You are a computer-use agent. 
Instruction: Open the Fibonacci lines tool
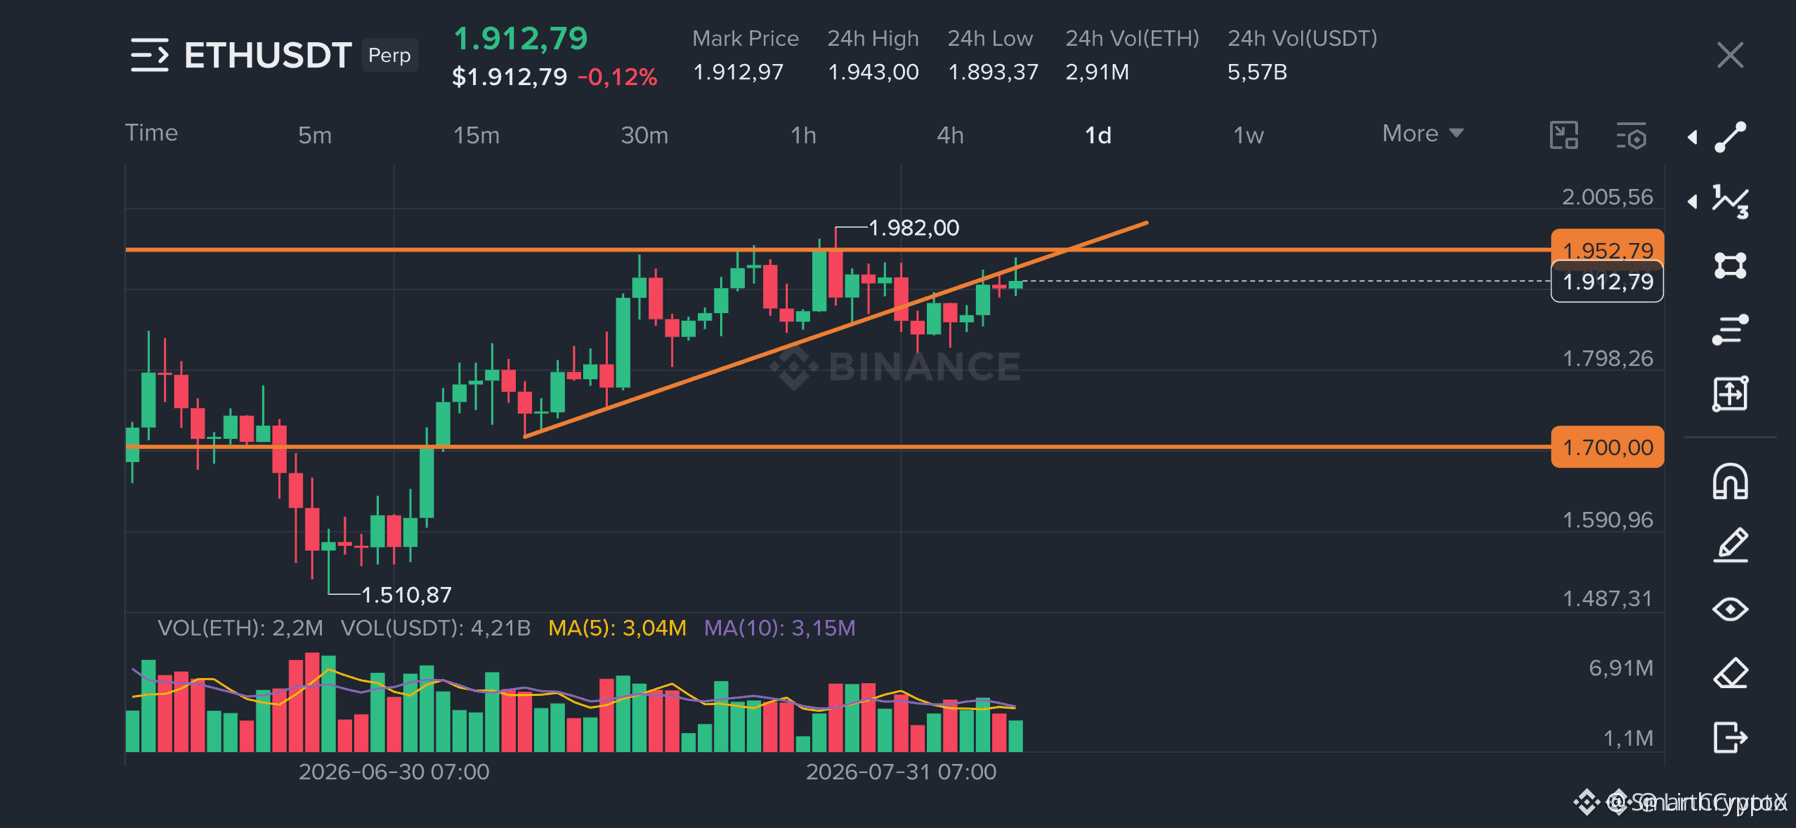[x=1730, y=329]
